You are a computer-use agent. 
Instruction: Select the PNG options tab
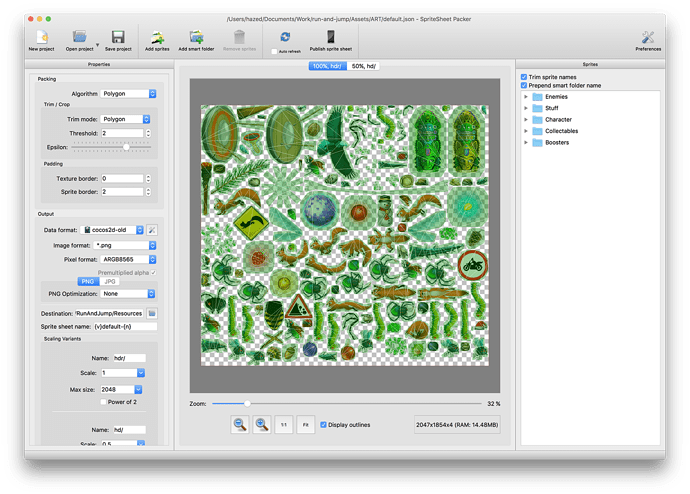[x=88, y=282]
